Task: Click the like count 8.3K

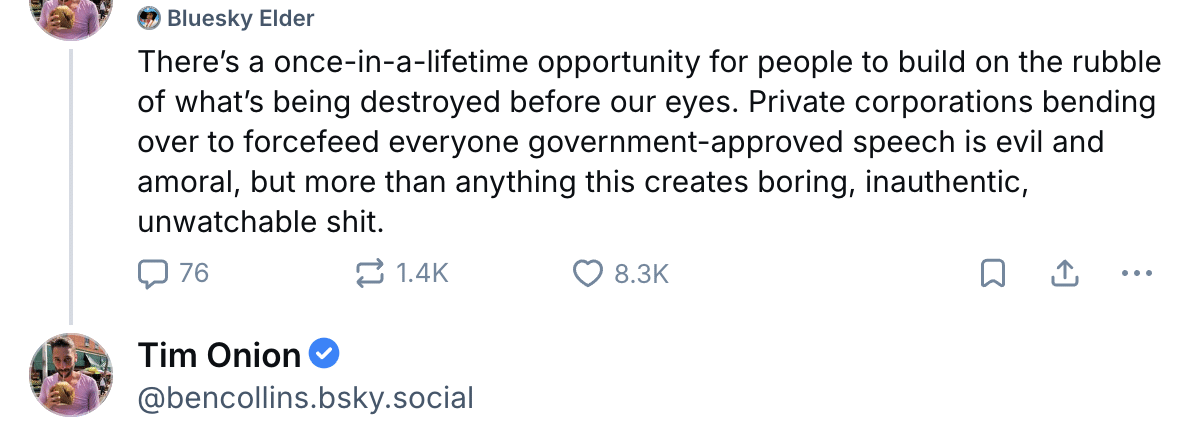Action: (641, 273)
